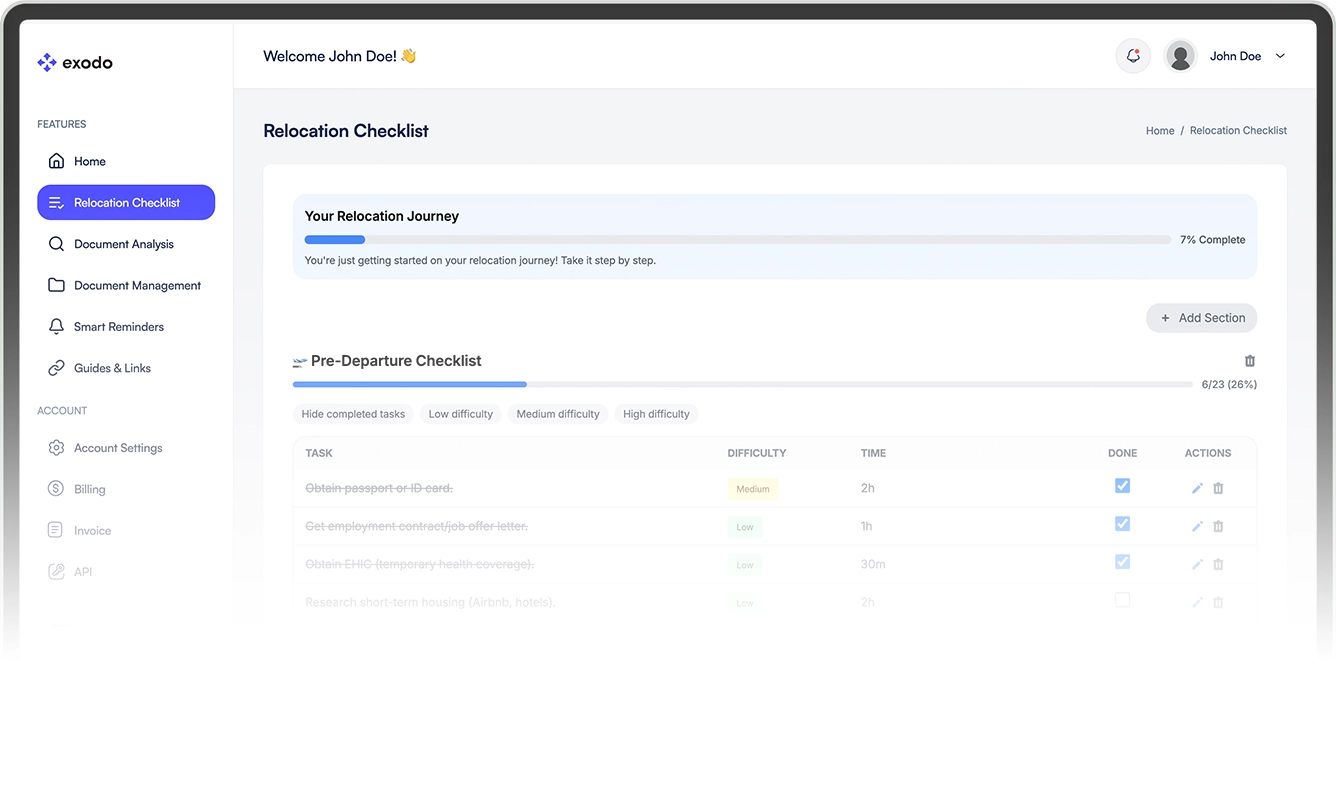The height and width of the screenshot is (800, 1336).
Task: Filter tasks by Medium difficulty
Action: click(x=558, y=414)
